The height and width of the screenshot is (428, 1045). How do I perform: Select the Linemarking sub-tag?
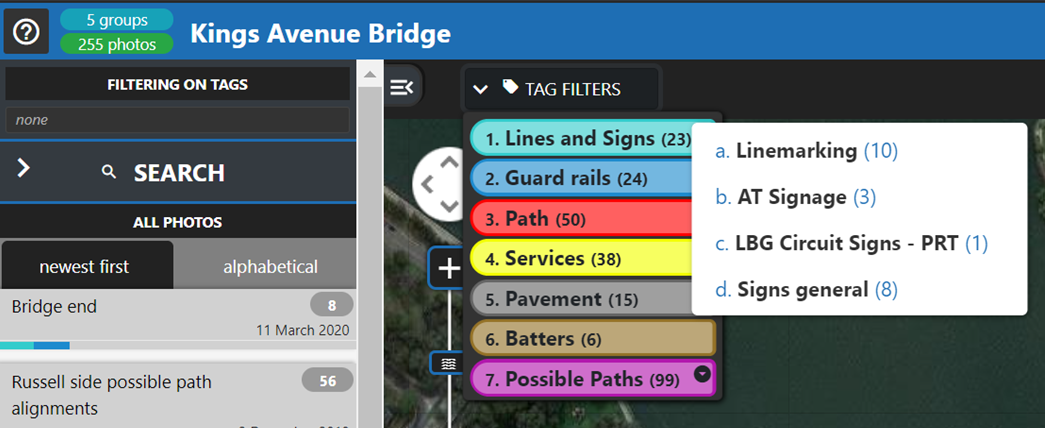coord(797,151)
